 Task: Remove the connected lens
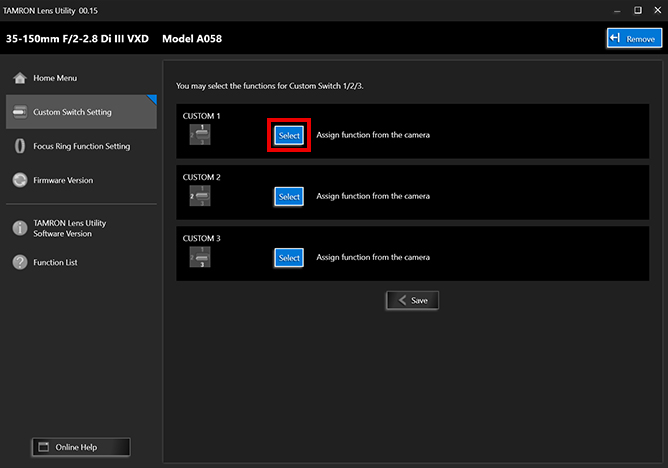click(x=633, y=38)
